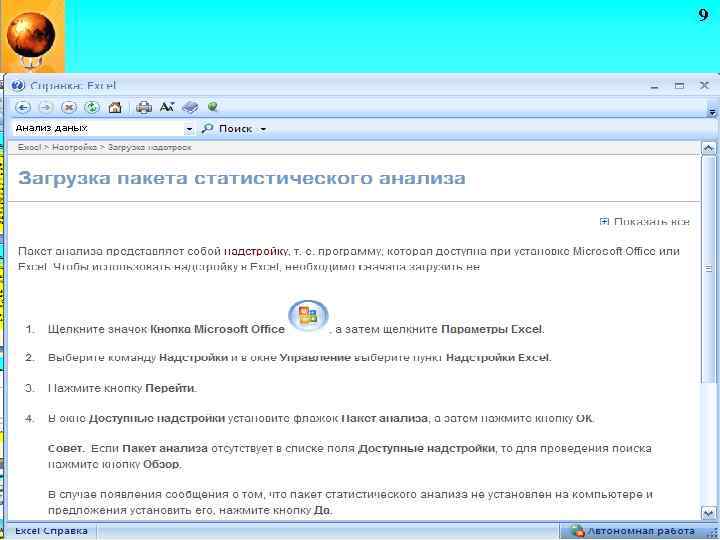Go back with the Back arrow icon
This screenshot has width=720, height=540.
(22, 107)
